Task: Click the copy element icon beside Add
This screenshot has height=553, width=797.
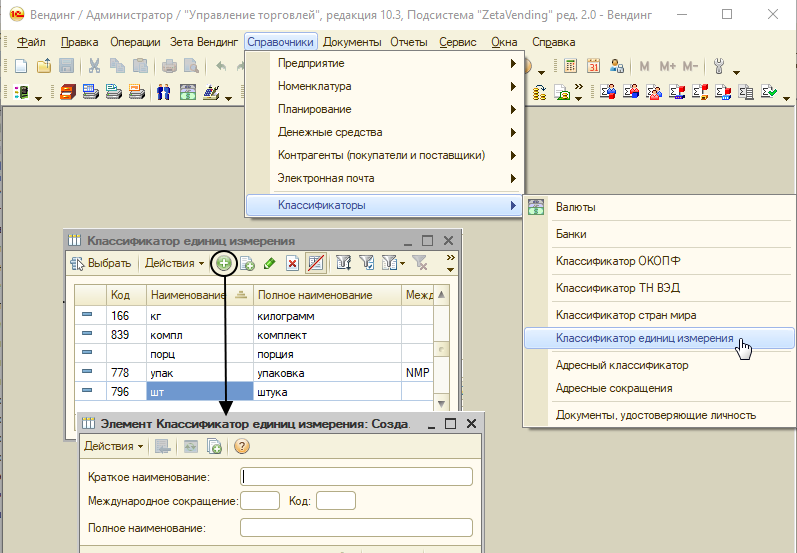Action: (247, 263)
